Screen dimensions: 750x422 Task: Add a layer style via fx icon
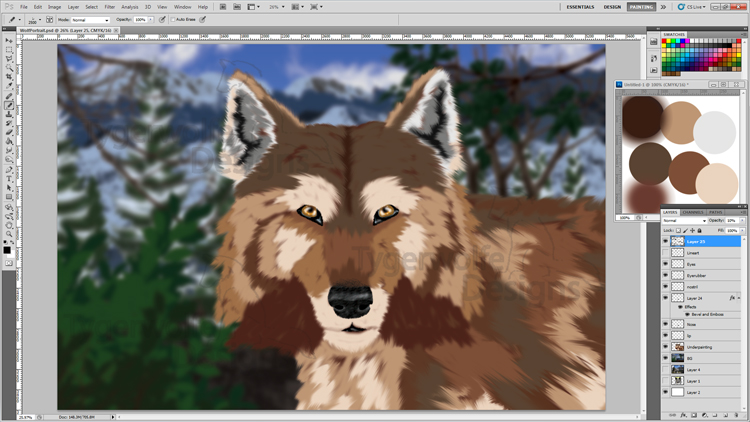tap(684, 416)
